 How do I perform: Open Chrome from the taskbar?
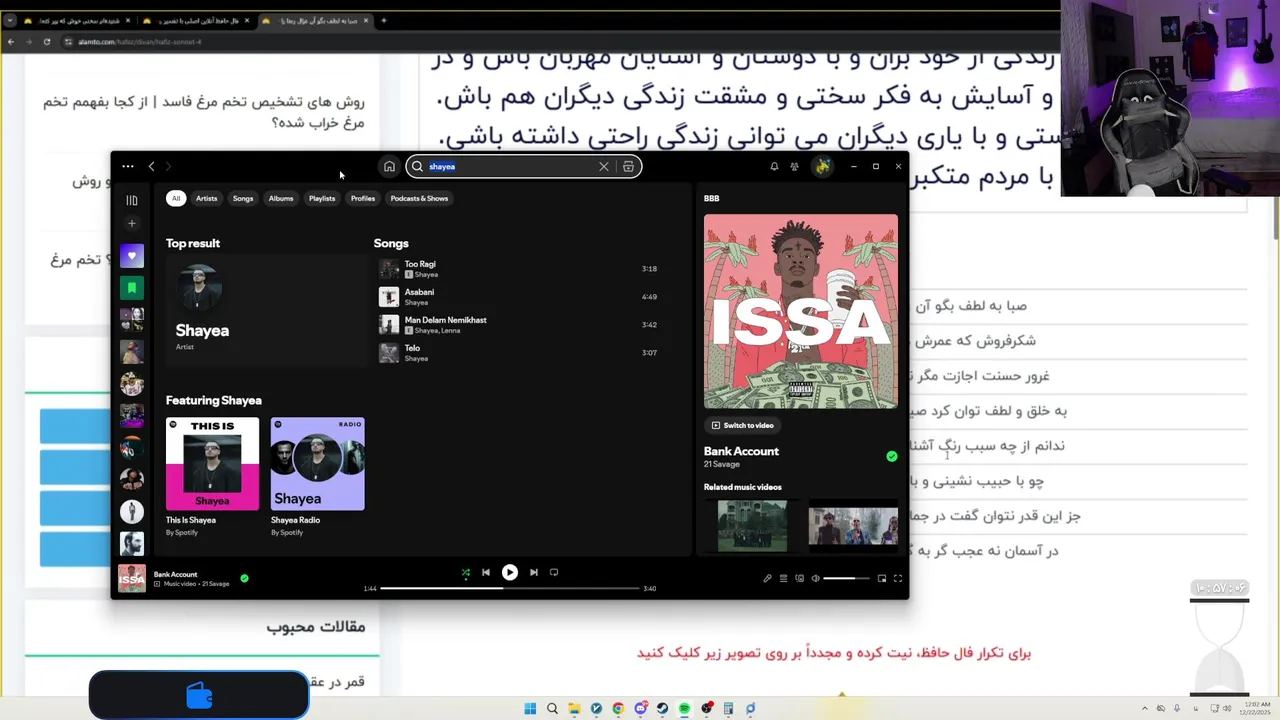pos(618,708)
